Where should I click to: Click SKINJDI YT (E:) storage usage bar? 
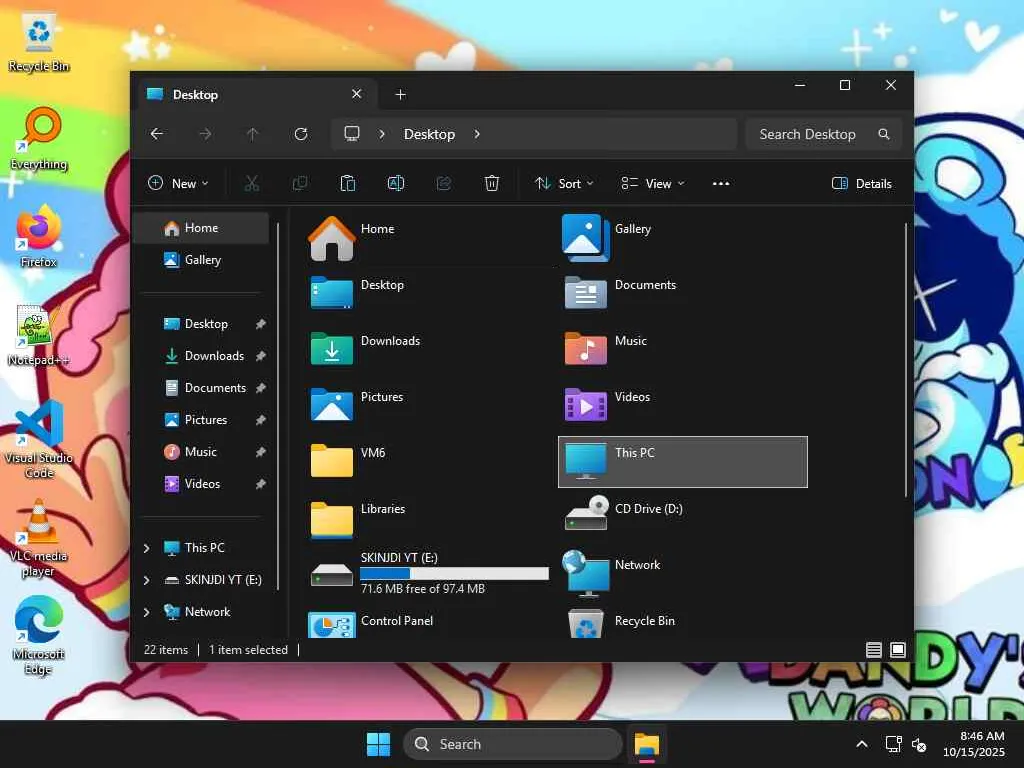click(455, 573)
